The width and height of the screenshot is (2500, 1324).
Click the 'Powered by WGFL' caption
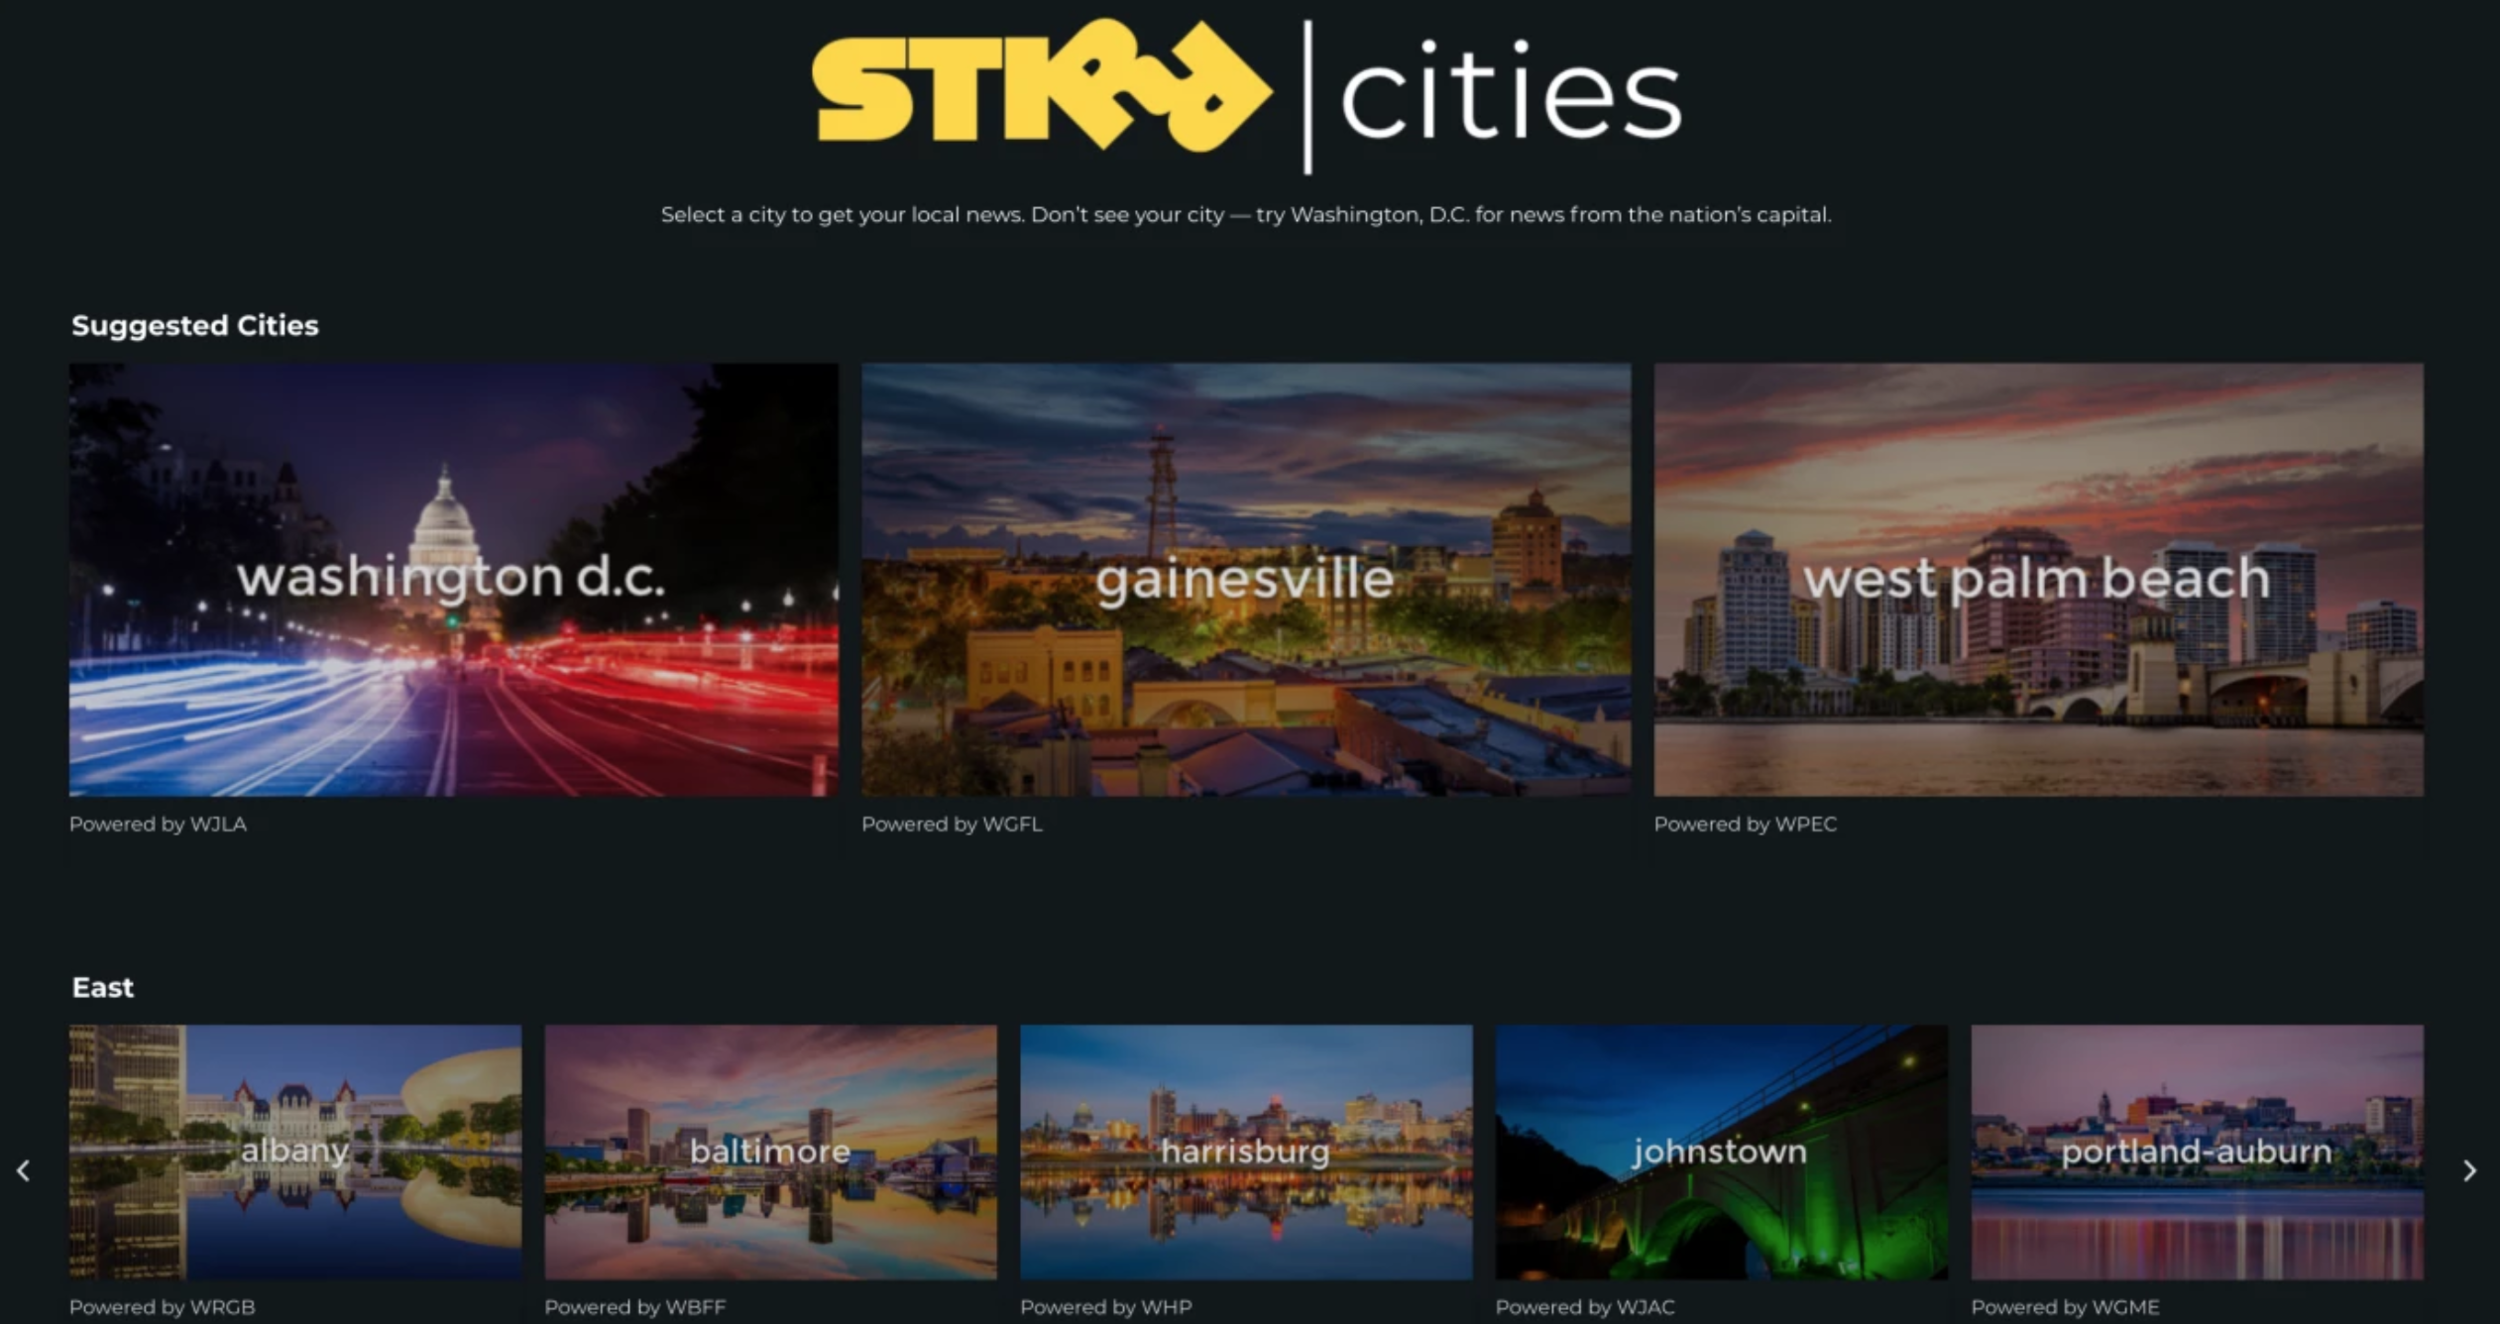(x=951, y=824)
